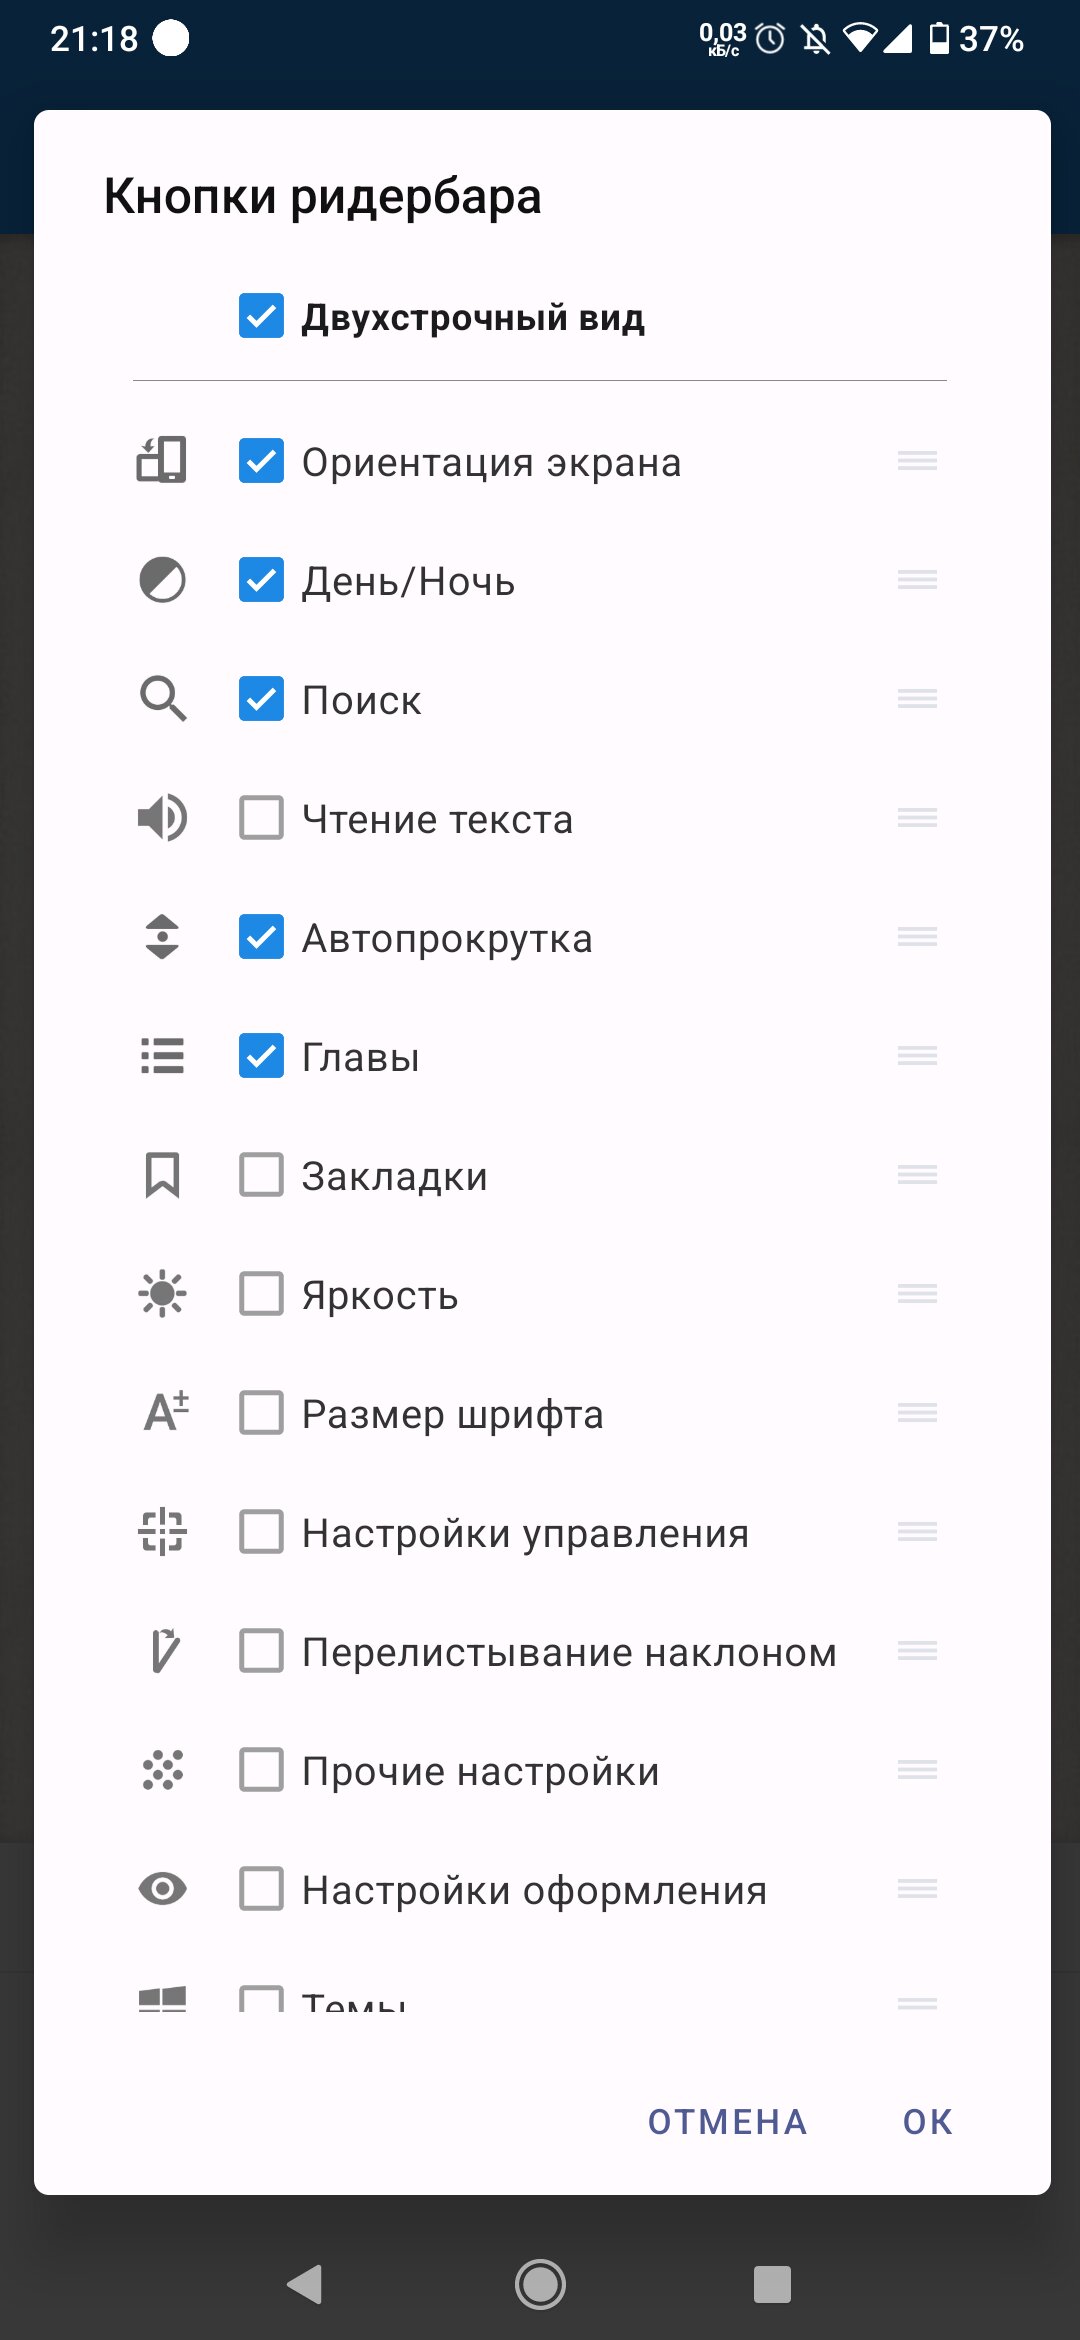
Task: Enable the Яркость checkbox
Action: click(261, 1294)
